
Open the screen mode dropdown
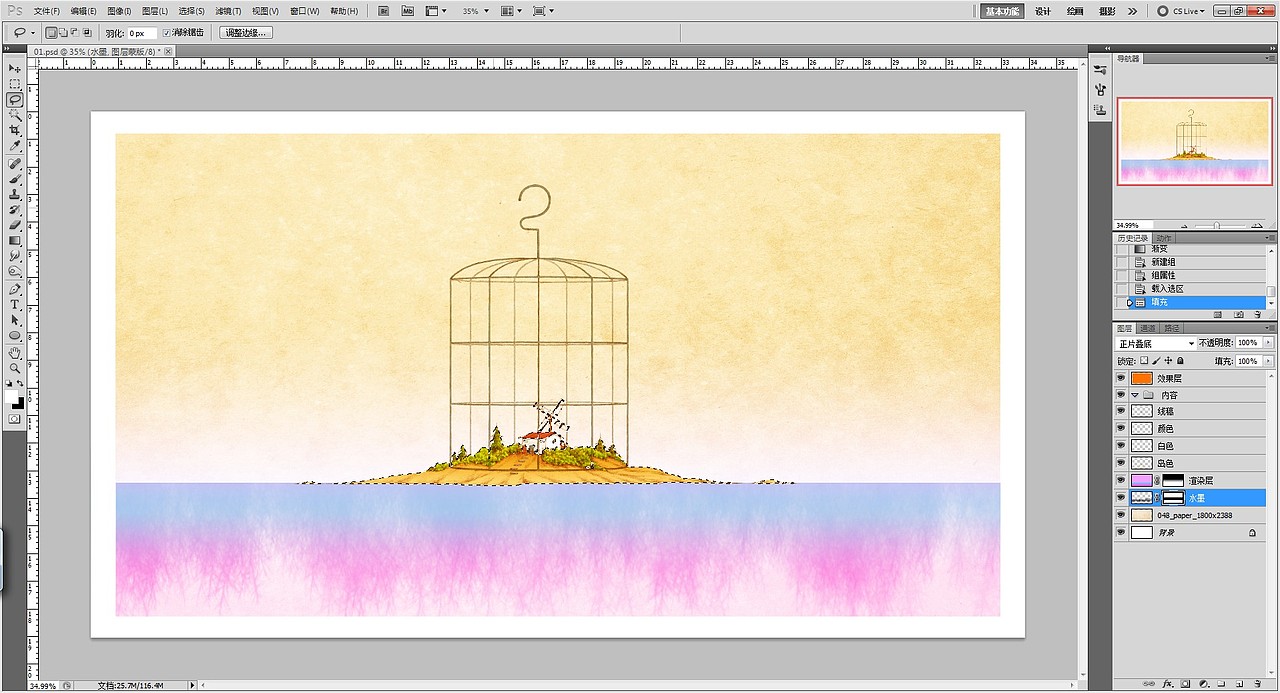544,11
